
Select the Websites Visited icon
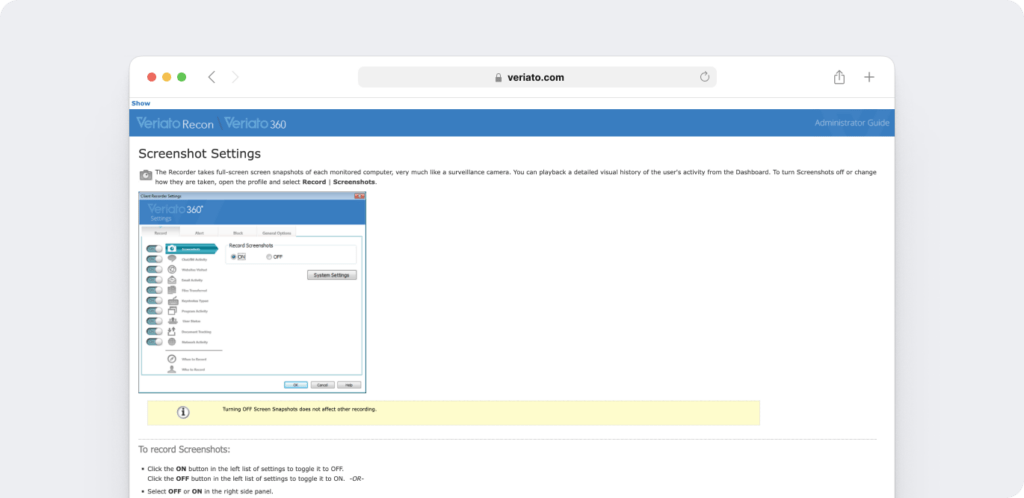(x=172, y=270)
